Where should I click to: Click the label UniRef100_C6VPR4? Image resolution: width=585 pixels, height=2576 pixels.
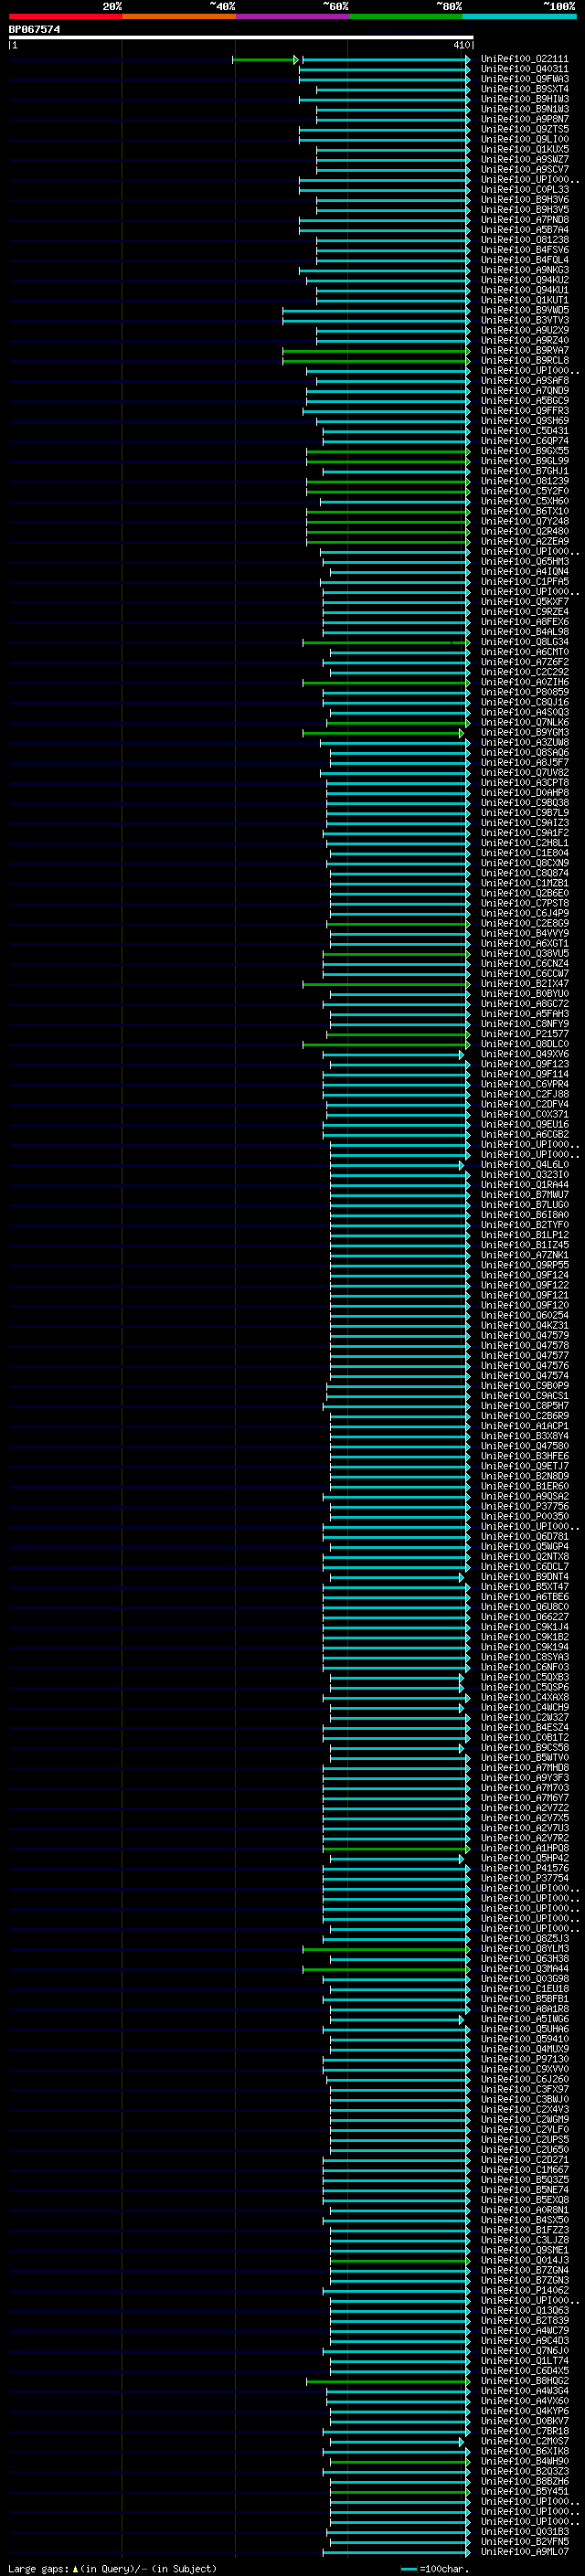[525, 1084]
